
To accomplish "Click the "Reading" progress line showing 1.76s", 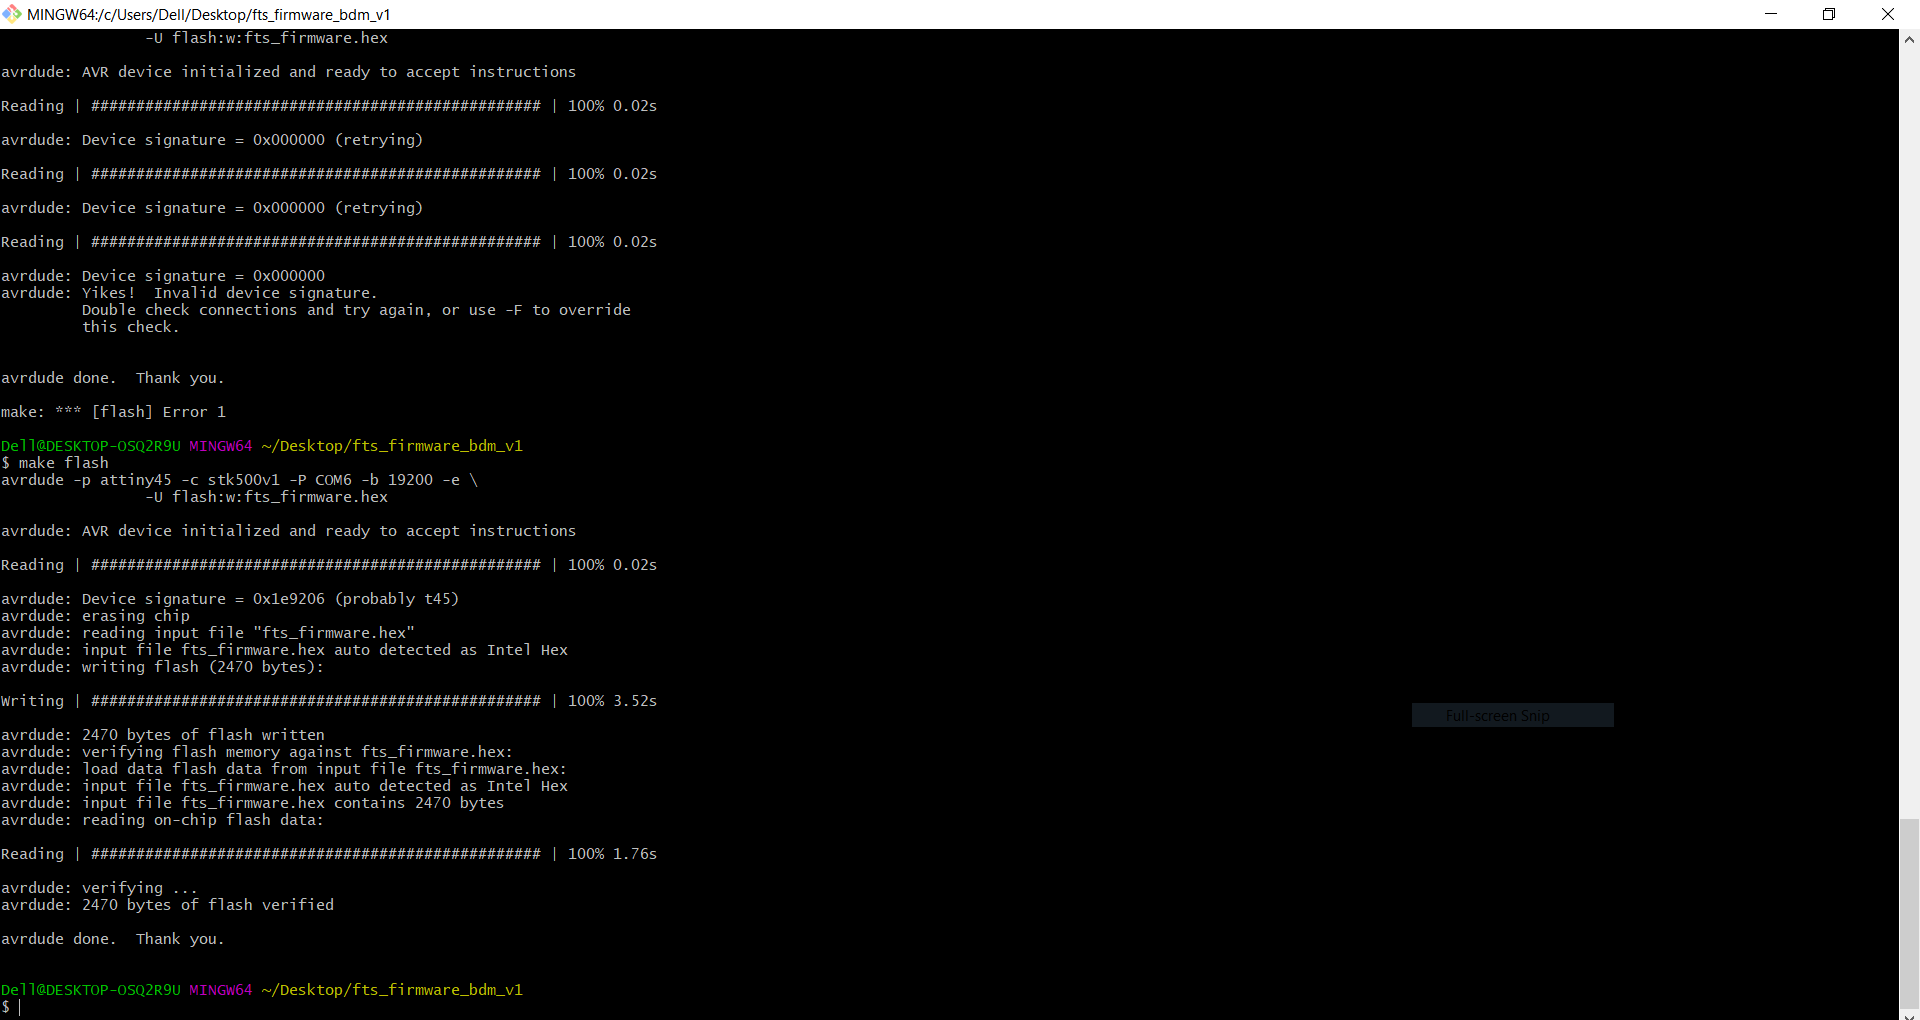I will point(329,854).
